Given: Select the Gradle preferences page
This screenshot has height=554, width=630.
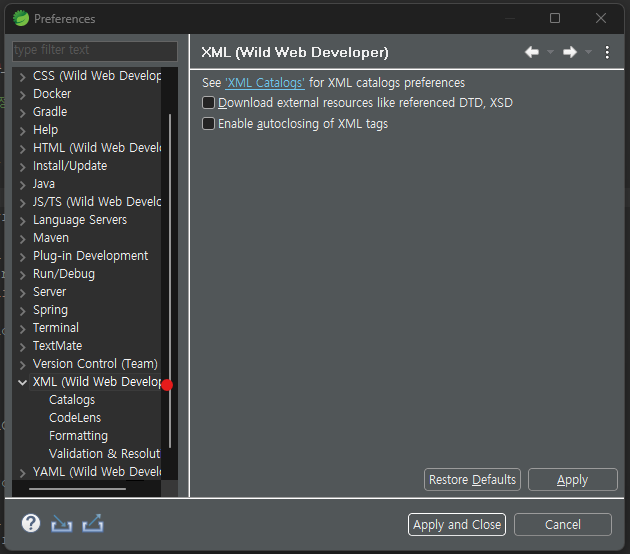Looking at the screenshot, I should pos(50,112).
